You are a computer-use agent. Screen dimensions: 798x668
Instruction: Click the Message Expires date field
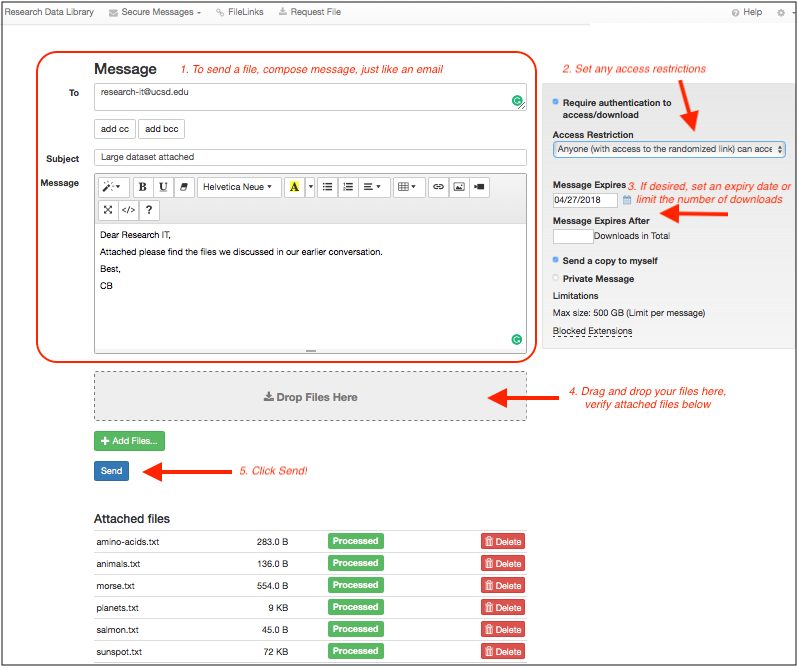click(585, 200)
